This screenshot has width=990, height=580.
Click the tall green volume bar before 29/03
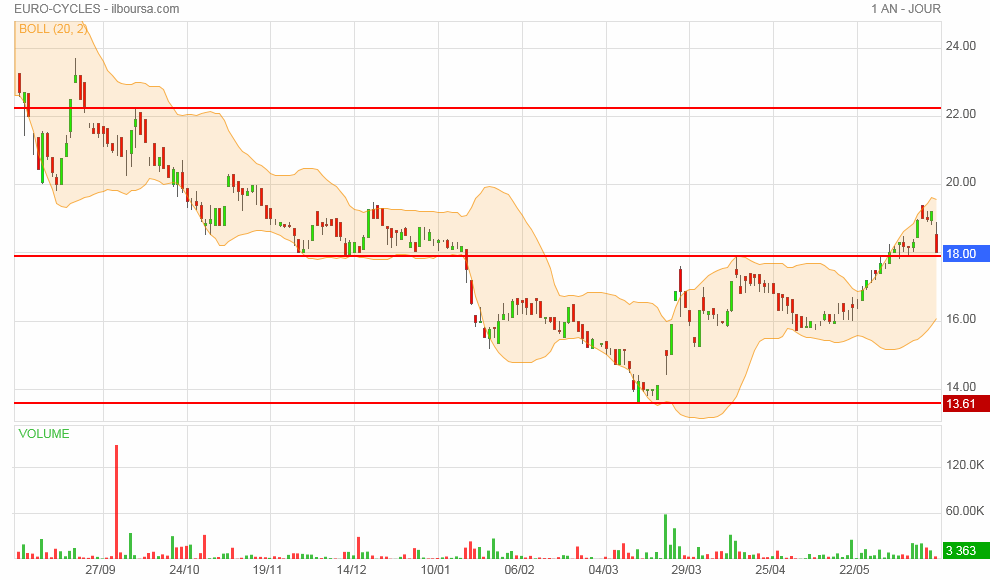665,536
